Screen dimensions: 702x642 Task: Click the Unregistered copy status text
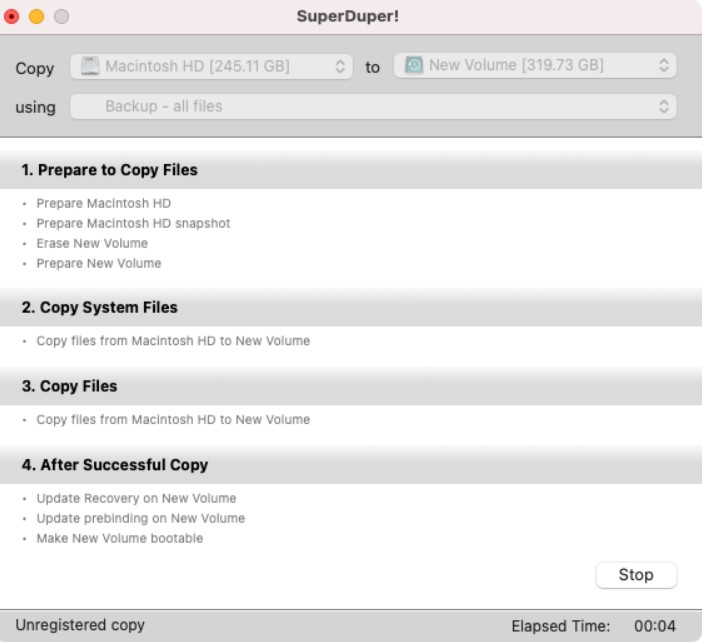click(80, 625)
